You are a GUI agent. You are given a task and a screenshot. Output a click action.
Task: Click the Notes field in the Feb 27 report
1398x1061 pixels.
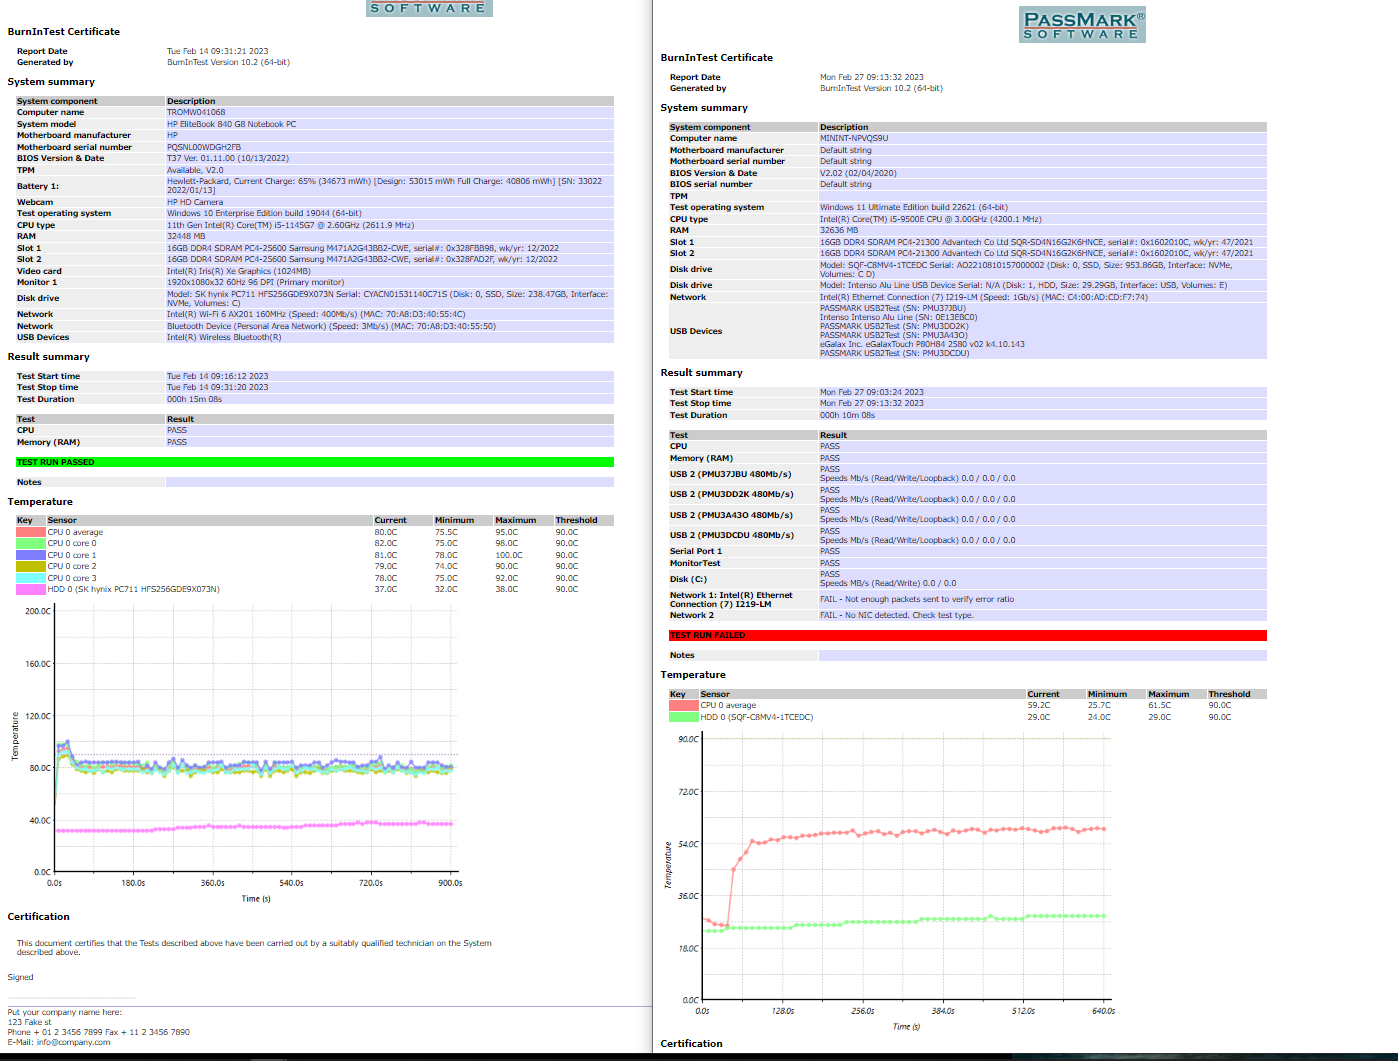[x=1042, y=655]
